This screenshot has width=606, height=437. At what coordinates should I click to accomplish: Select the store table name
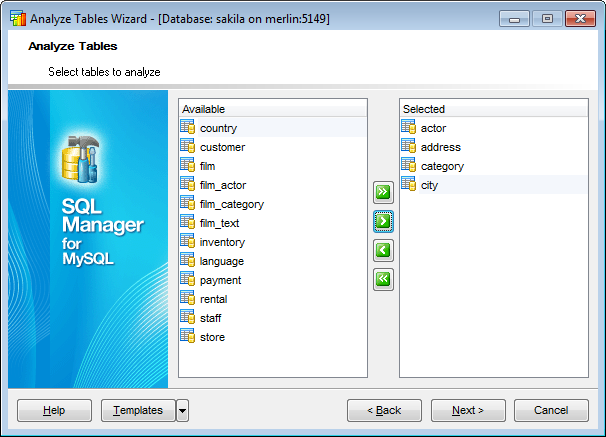pos(213,337)
